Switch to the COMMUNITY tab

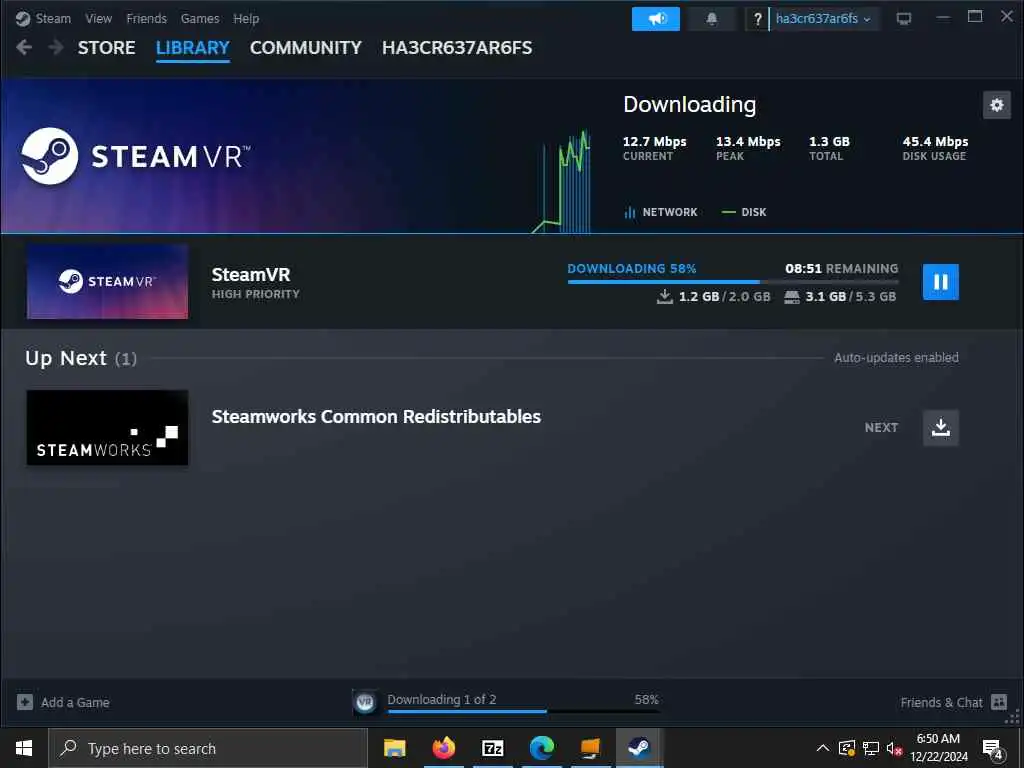pos(306,48)
